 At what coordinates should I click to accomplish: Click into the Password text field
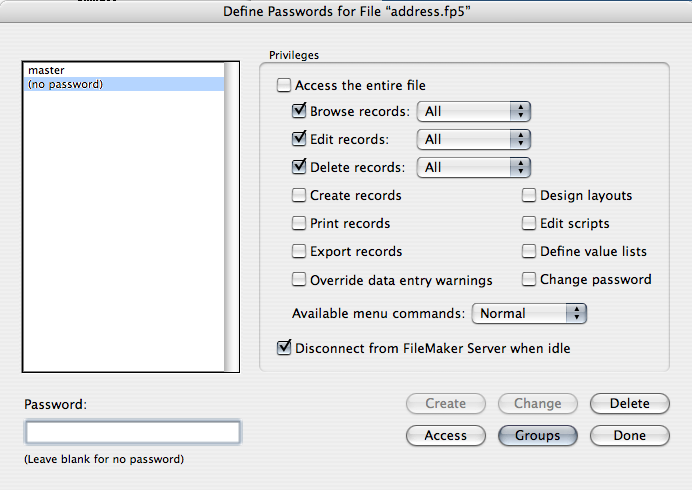click(x=133, y=432)
